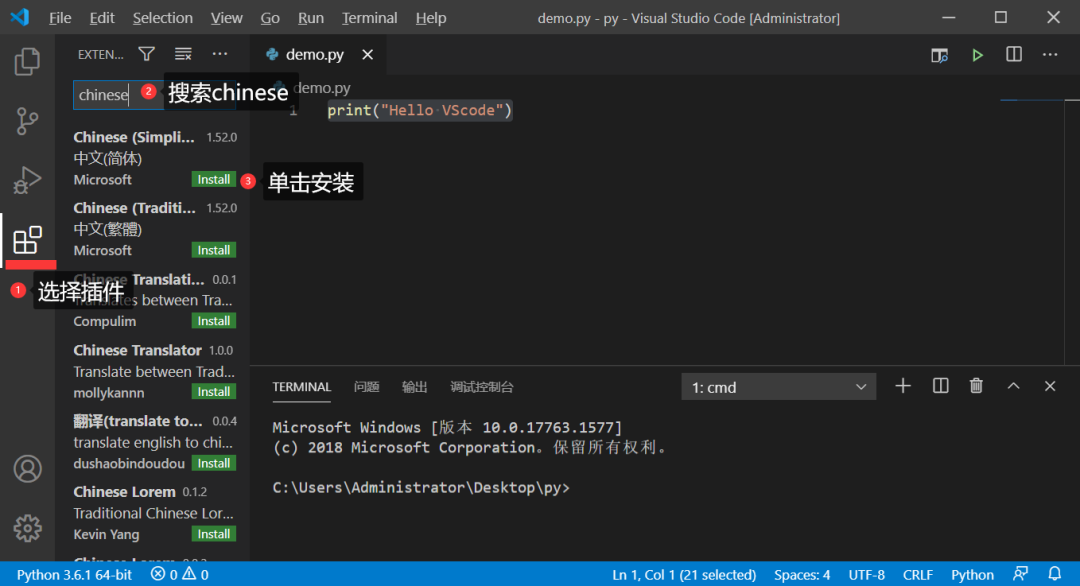Switch to the 调试控制台 tab
This screenshot has height=586, width=1080.
click(x=481, y=387)
